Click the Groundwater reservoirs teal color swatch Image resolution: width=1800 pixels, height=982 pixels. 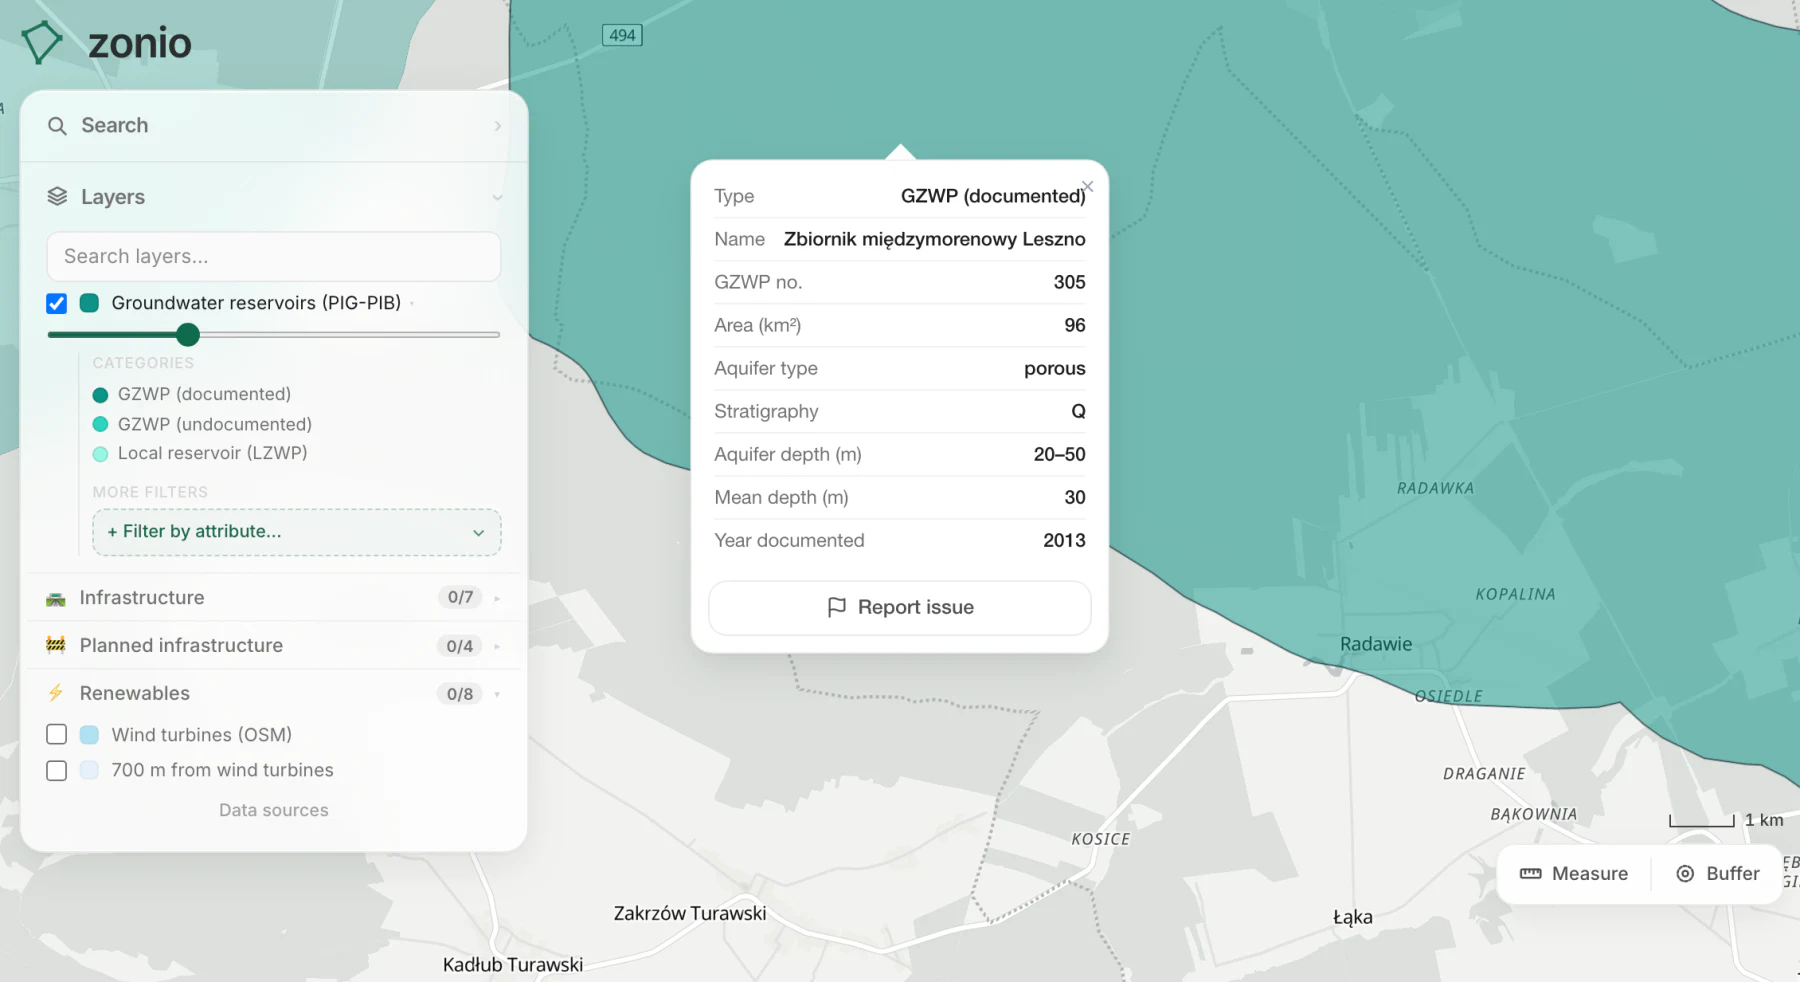[x=89, y=303]
